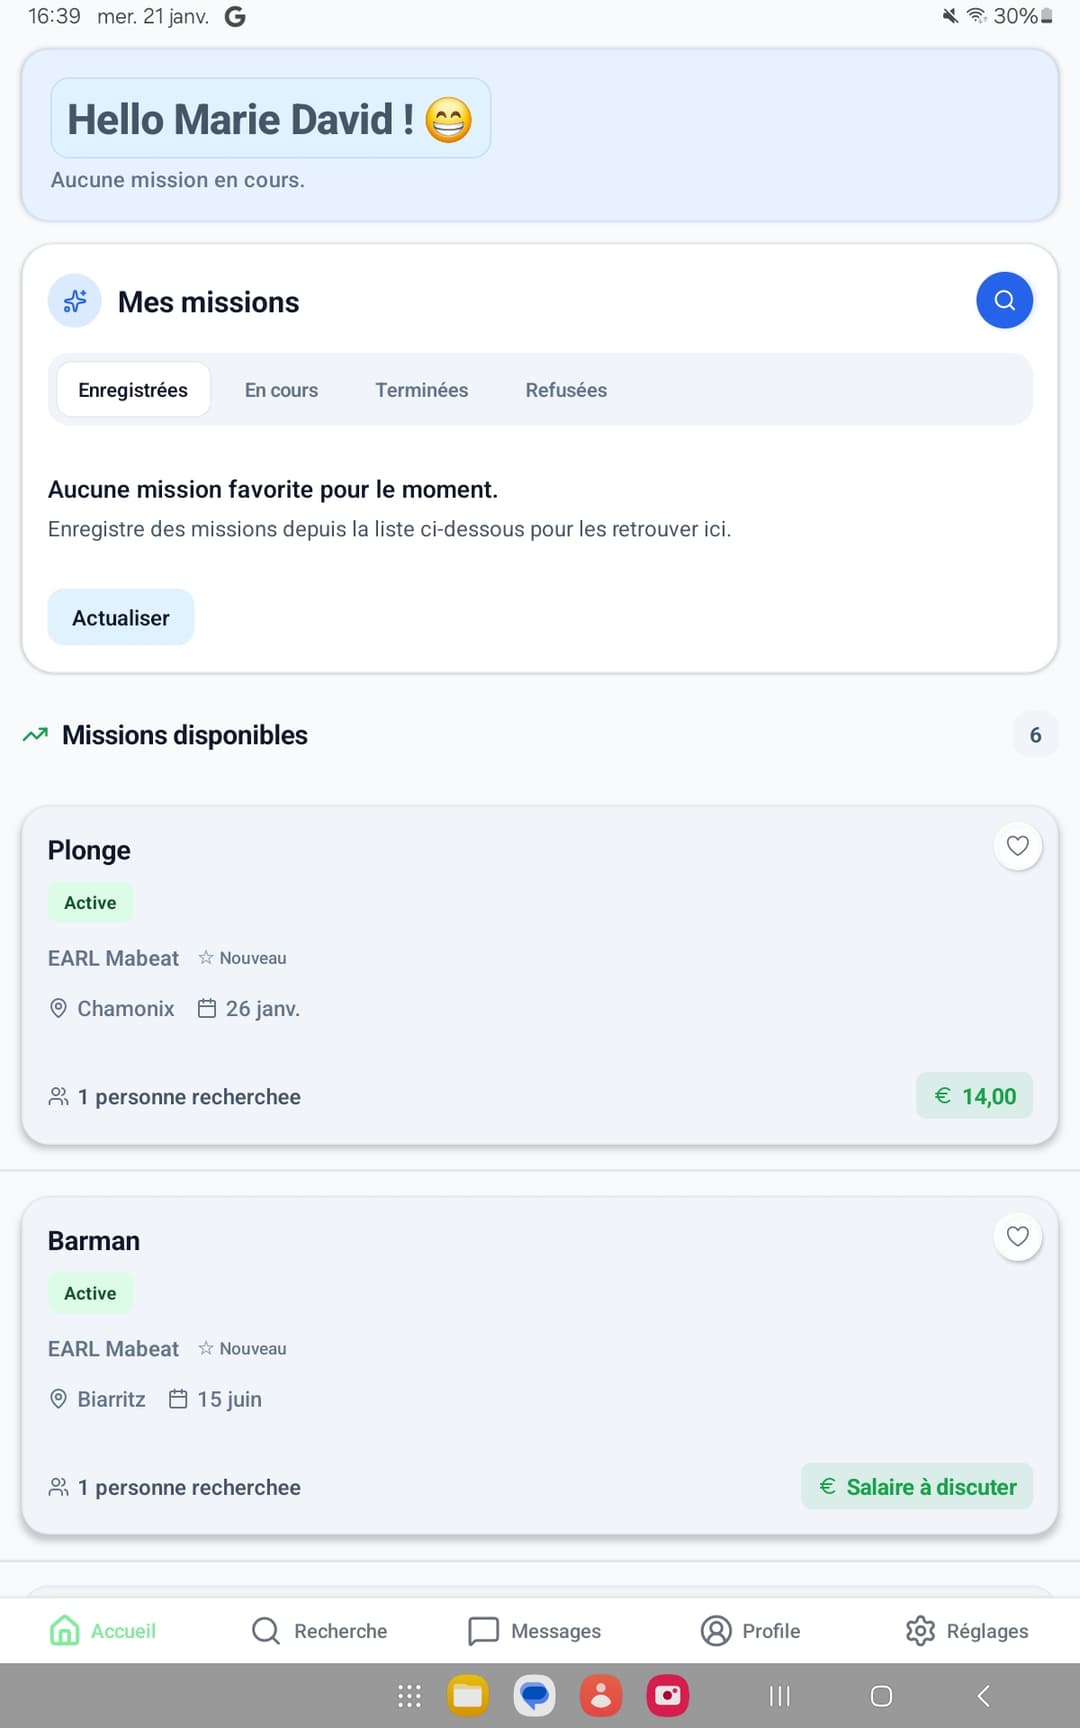Click the location pin next to Biarritz
The width and height of the screenshot is (1080, 1728).
tap(58, 1398)
